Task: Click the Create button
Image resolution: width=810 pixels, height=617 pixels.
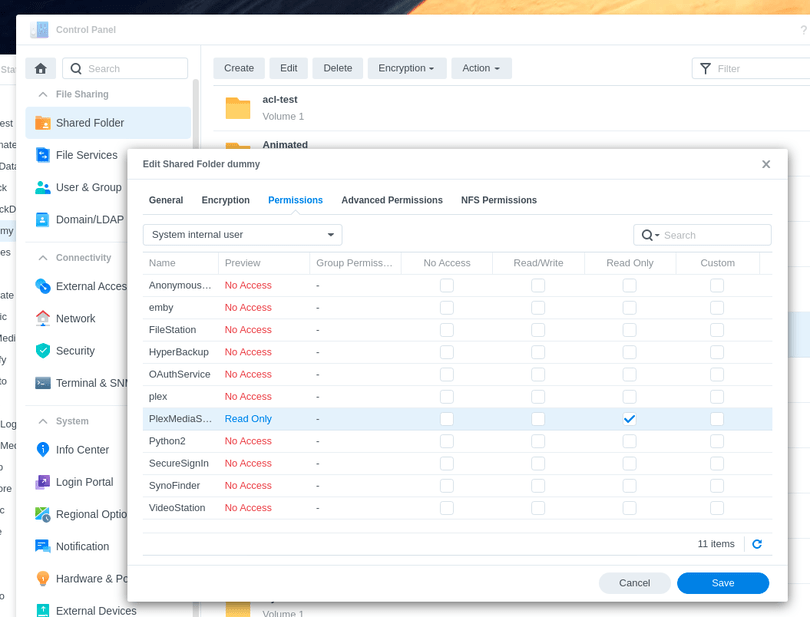Action: (239, 68)
